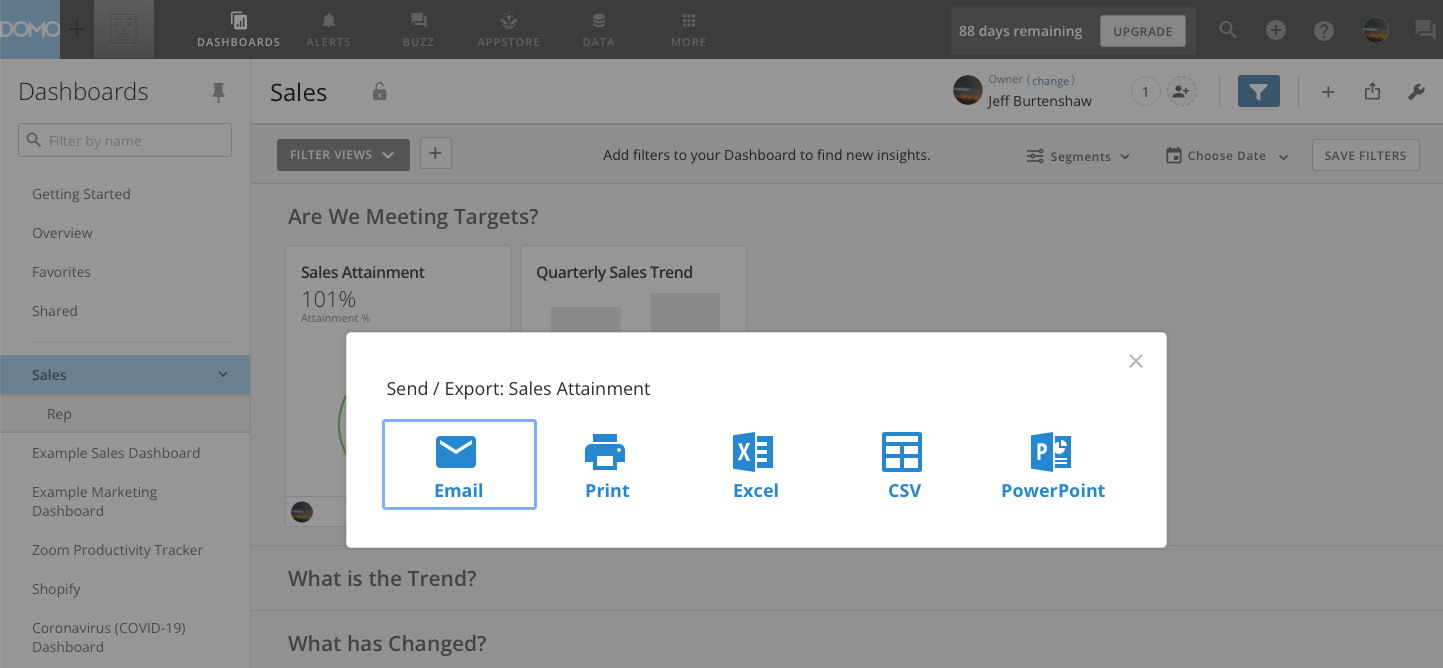
Task: Click the add circle-plus icon in header
Action: tap(1276, 30)
